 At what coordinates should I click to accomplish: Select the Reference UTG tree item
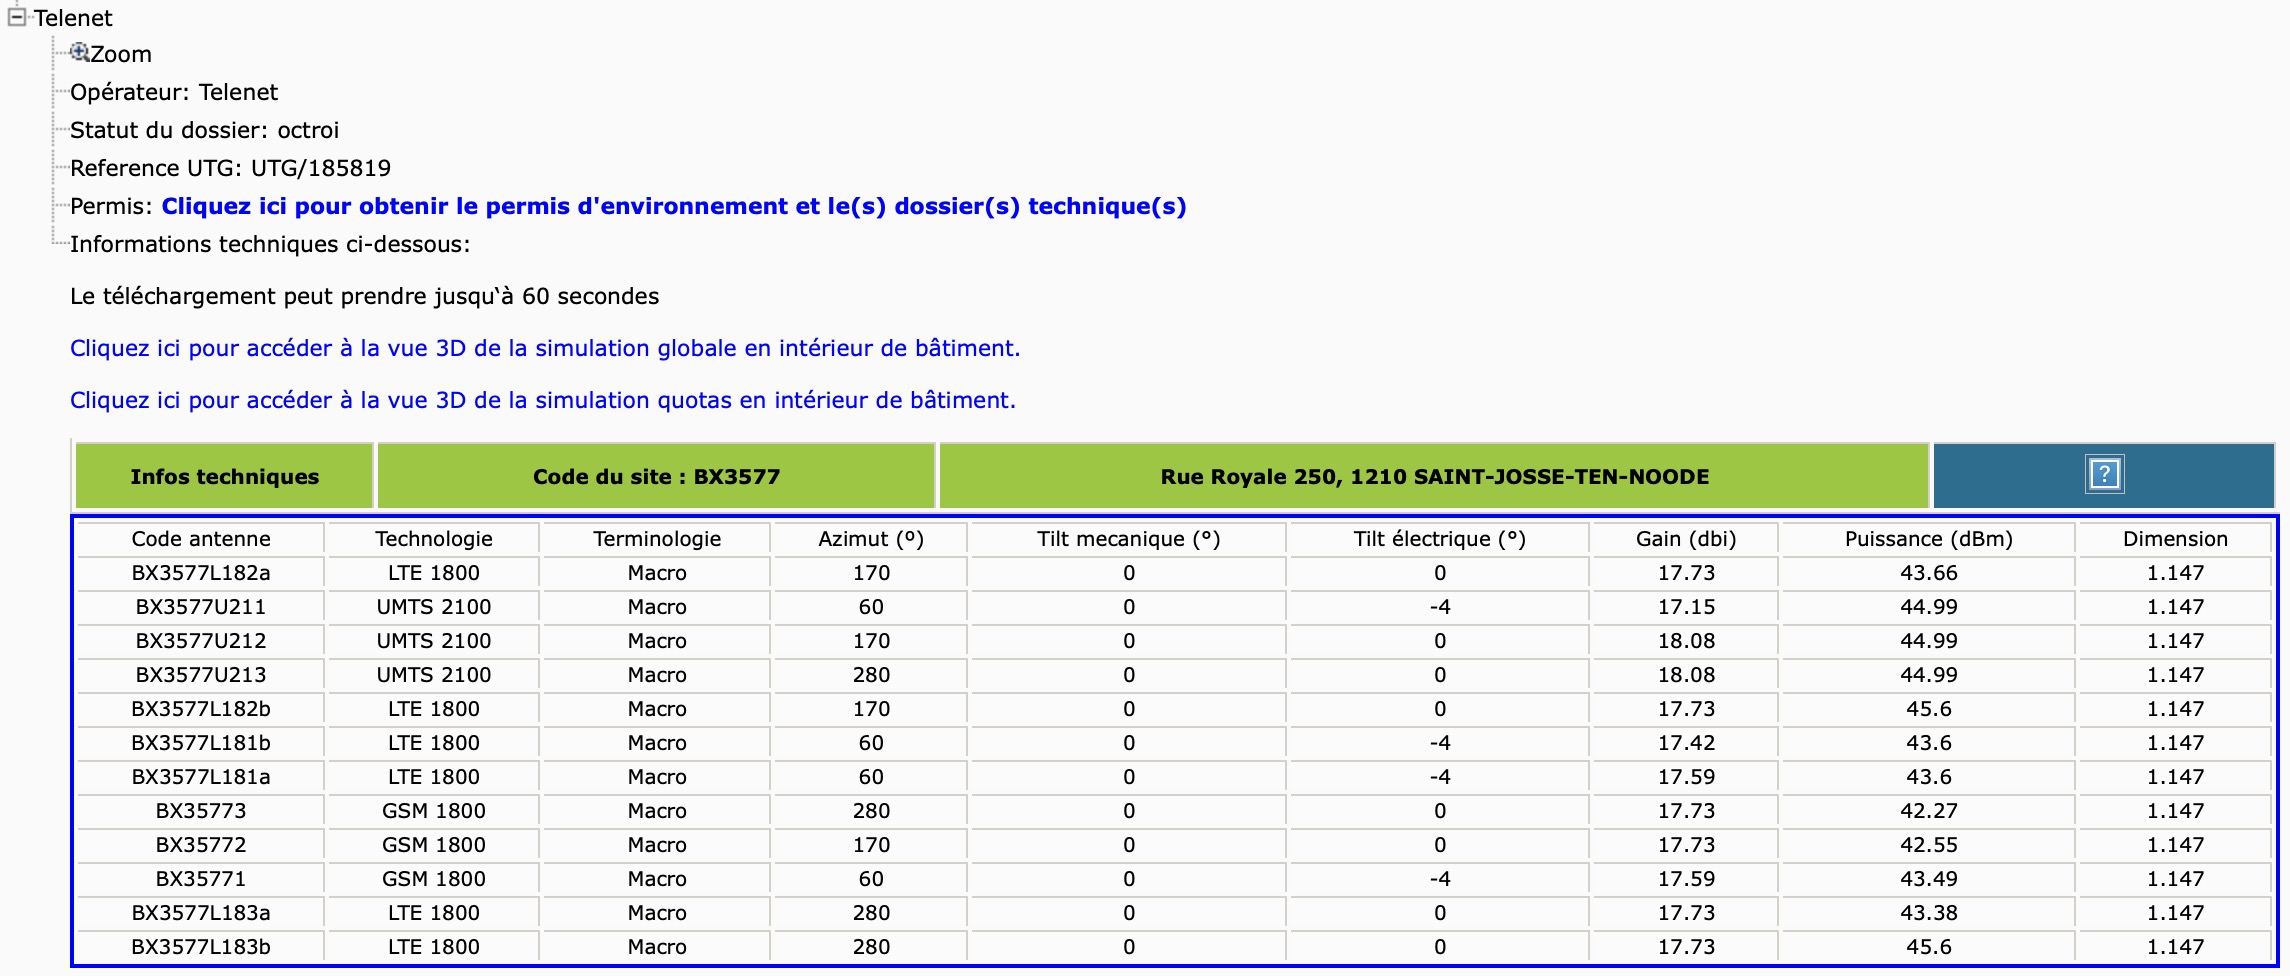[x=230, y=168]
